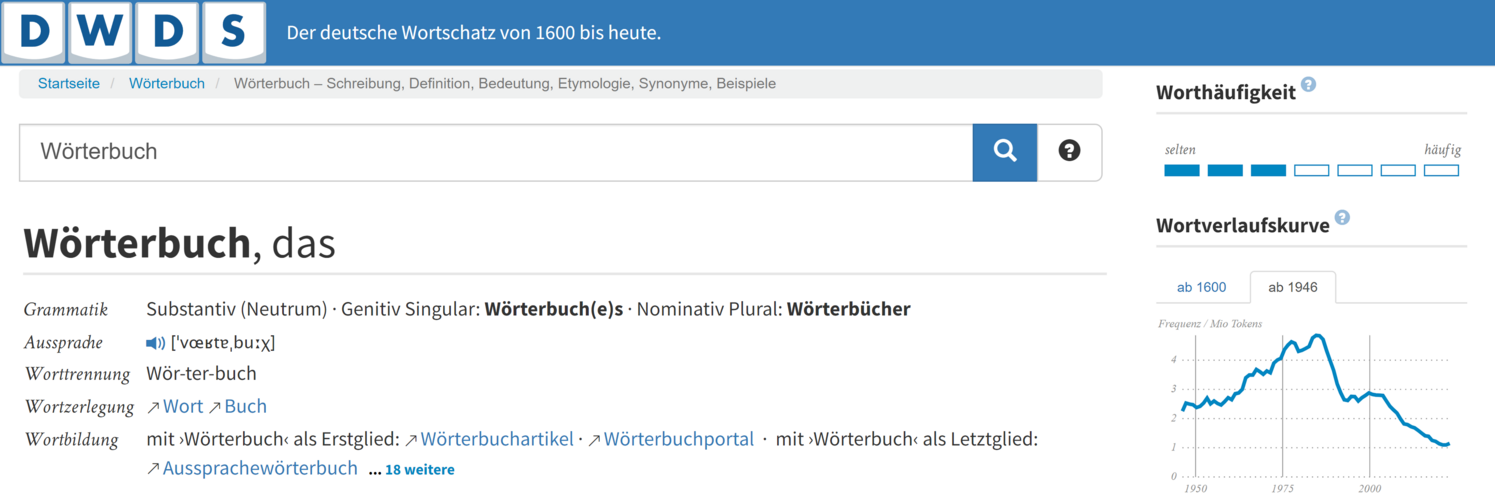Screen dimensions: 1495x501
Task: Click the magnifier search button
Action: (x=1004, y=152)
